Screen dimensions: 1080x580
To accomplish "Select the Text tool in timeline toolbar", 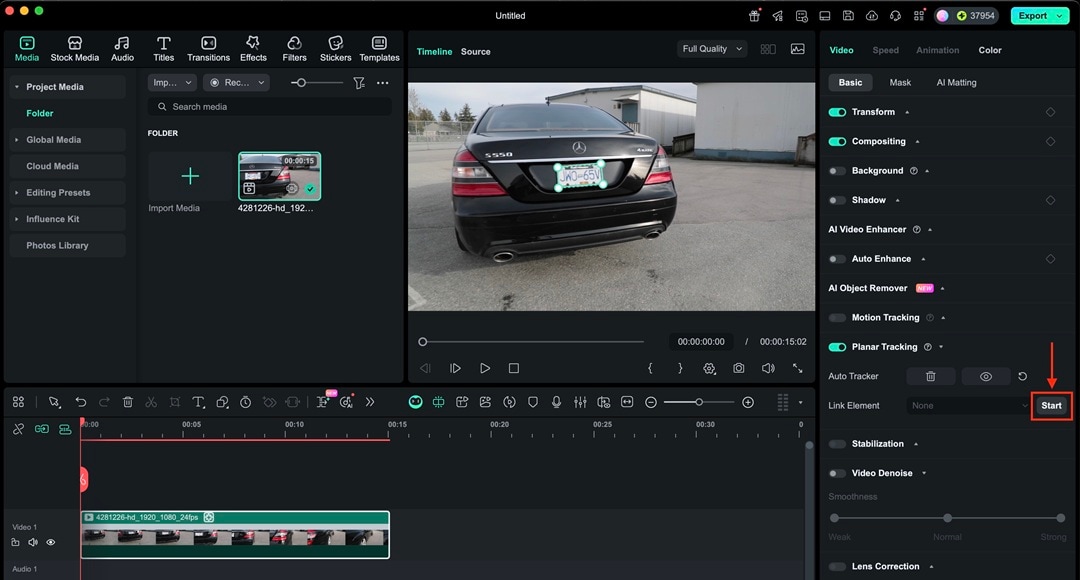I will click(198, 402).
